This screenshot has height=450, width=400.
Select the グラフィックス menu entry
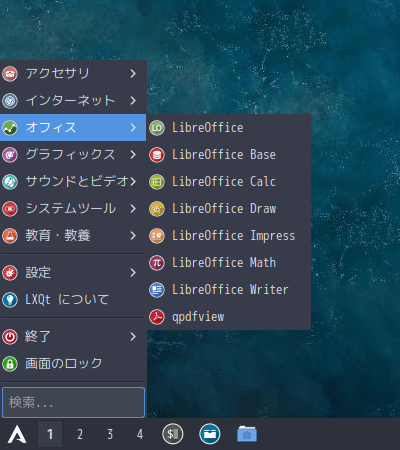(73, 155)
